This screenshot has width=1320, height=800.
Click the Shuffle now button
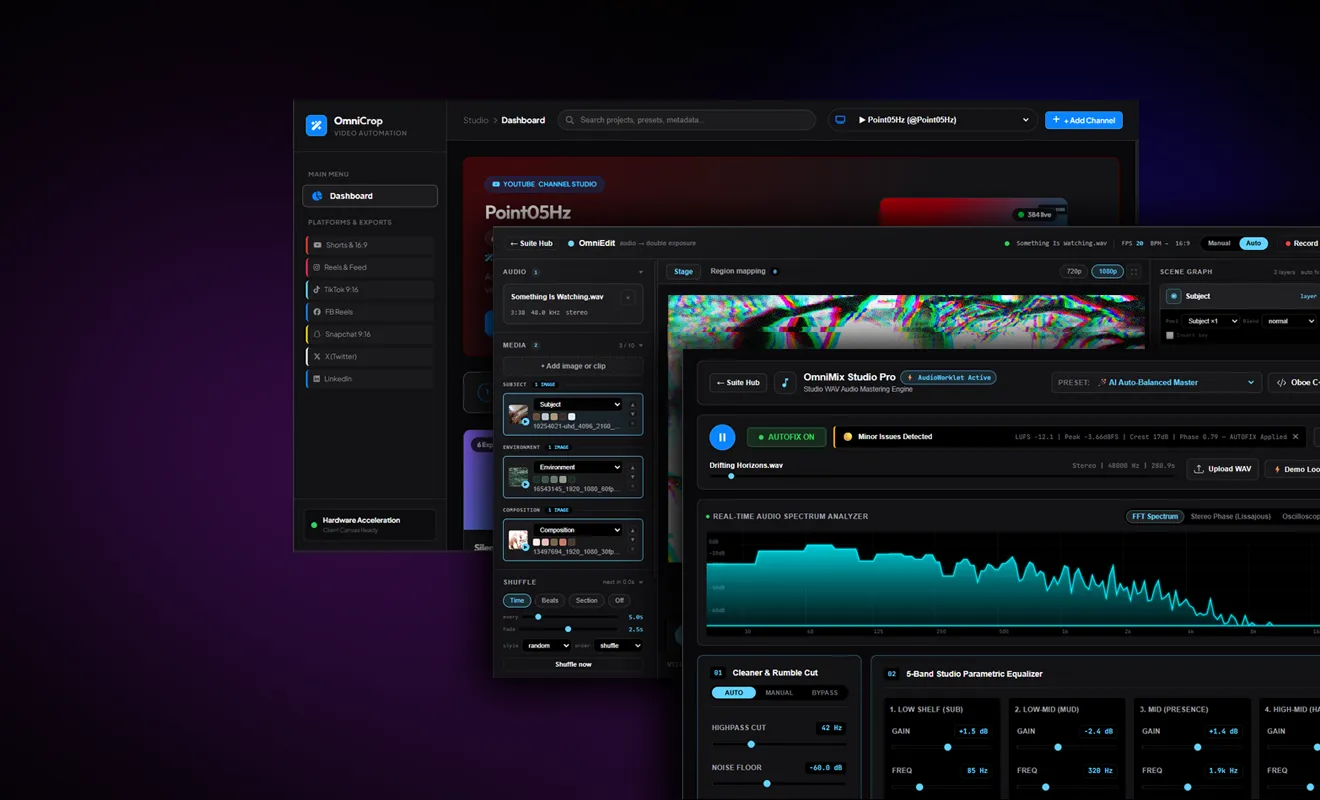[573, 664]
